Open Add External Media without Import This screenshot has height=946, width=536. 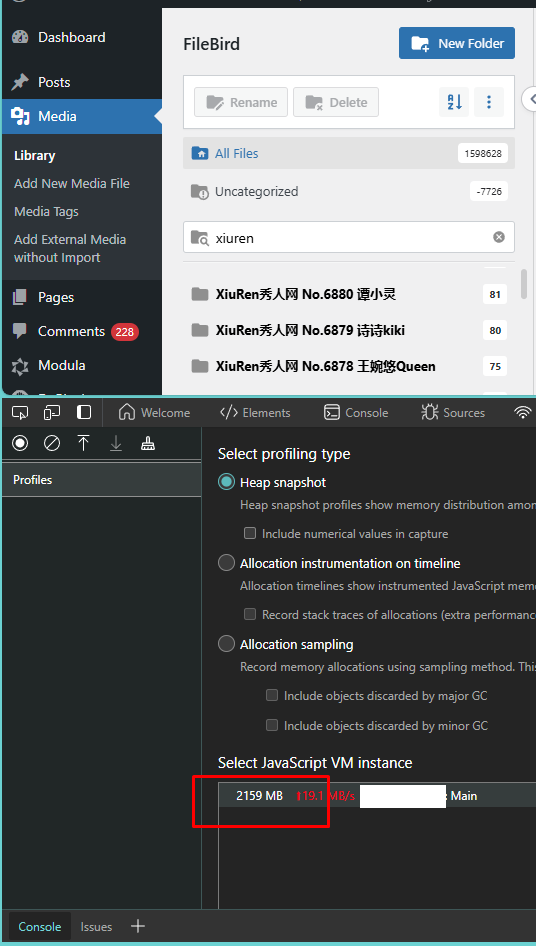70,249
